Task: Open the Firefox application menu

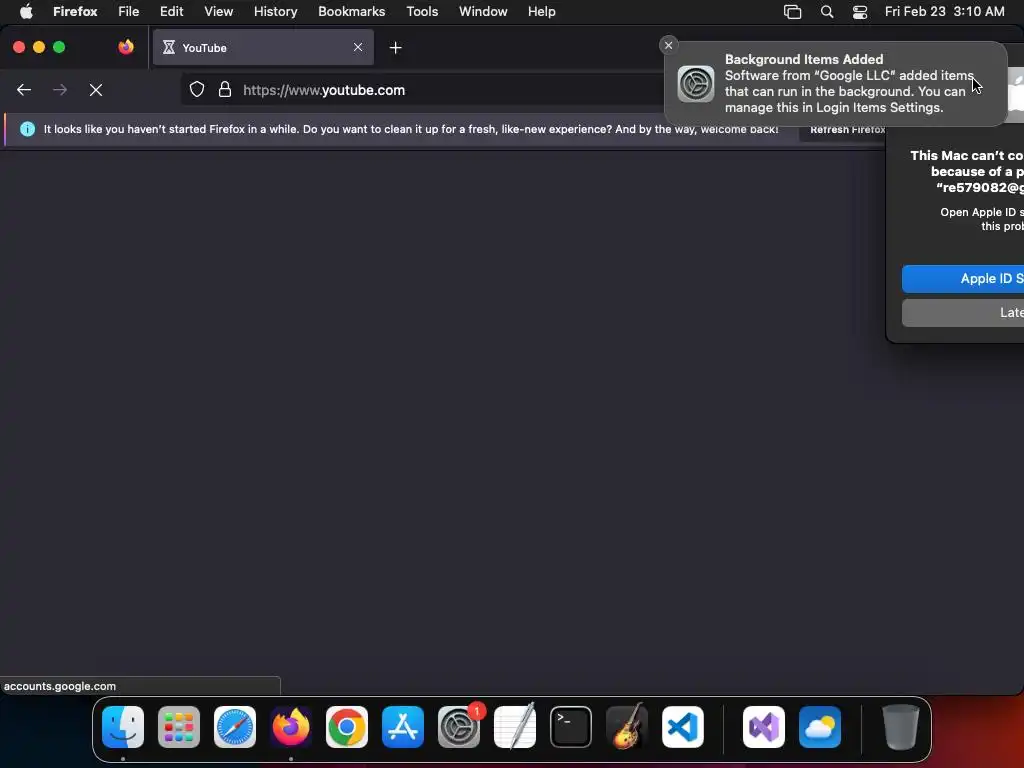Action: pos(75,12)
